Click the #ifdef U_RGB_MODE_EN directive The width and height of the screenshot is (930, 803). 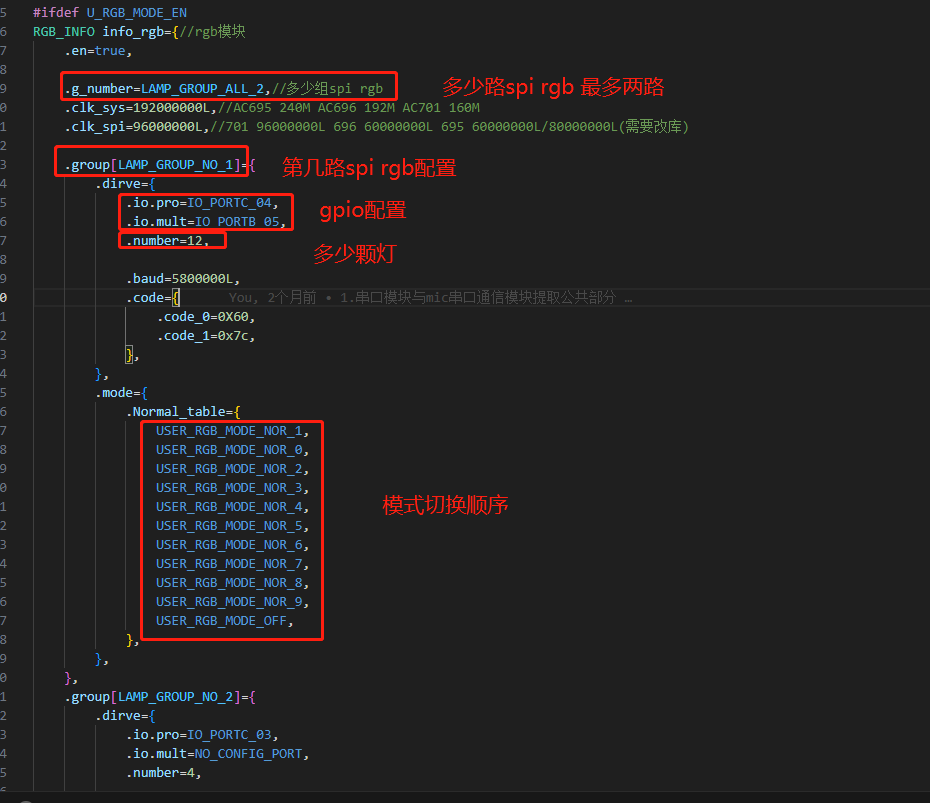click(110, 12)
